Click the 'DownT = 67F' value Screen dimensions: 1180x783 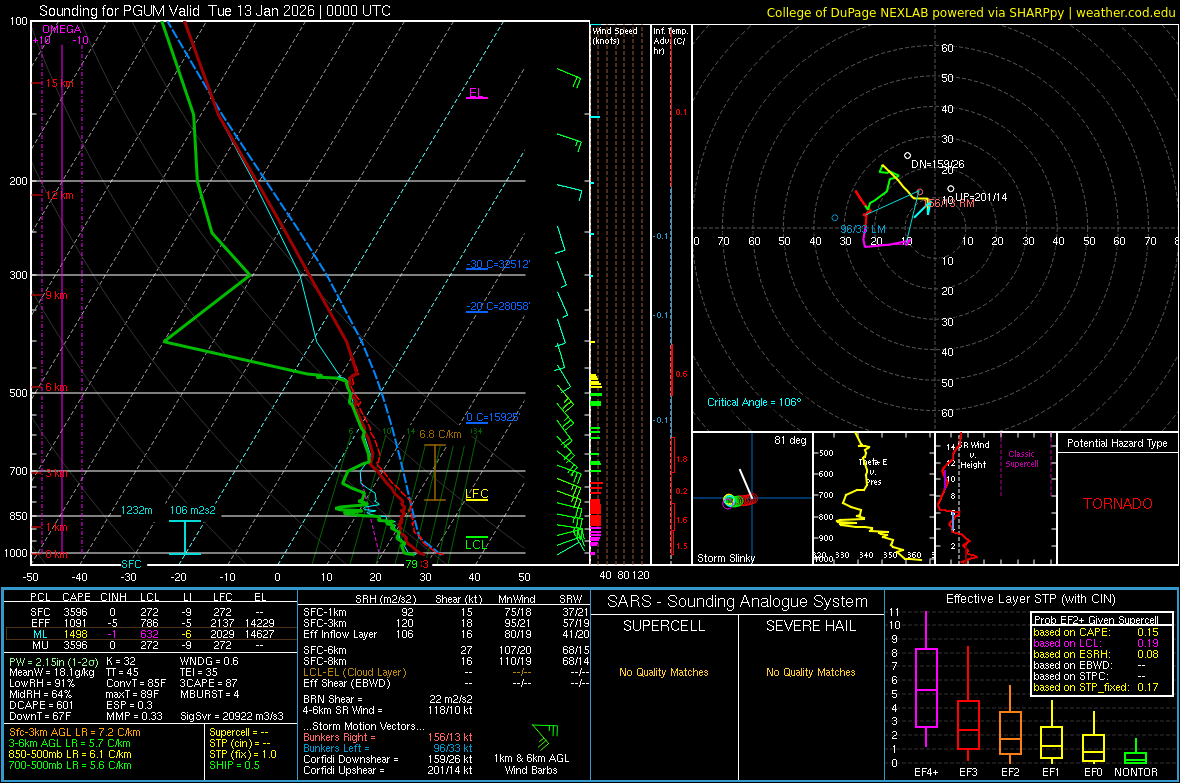40,716
